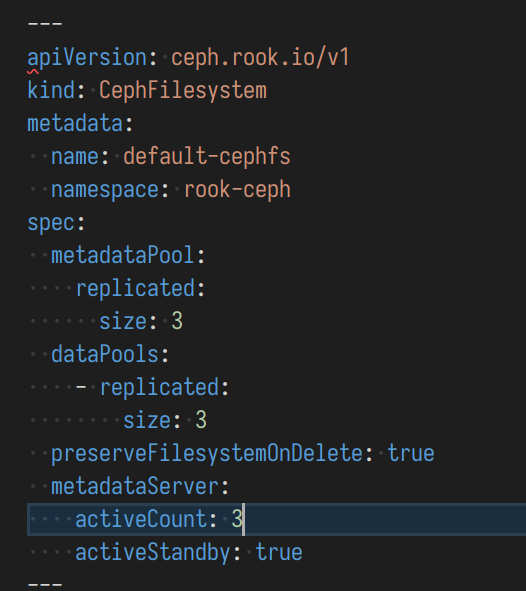Place cursor on ceph.rook.io/v1 value

(x=260, y=58)
